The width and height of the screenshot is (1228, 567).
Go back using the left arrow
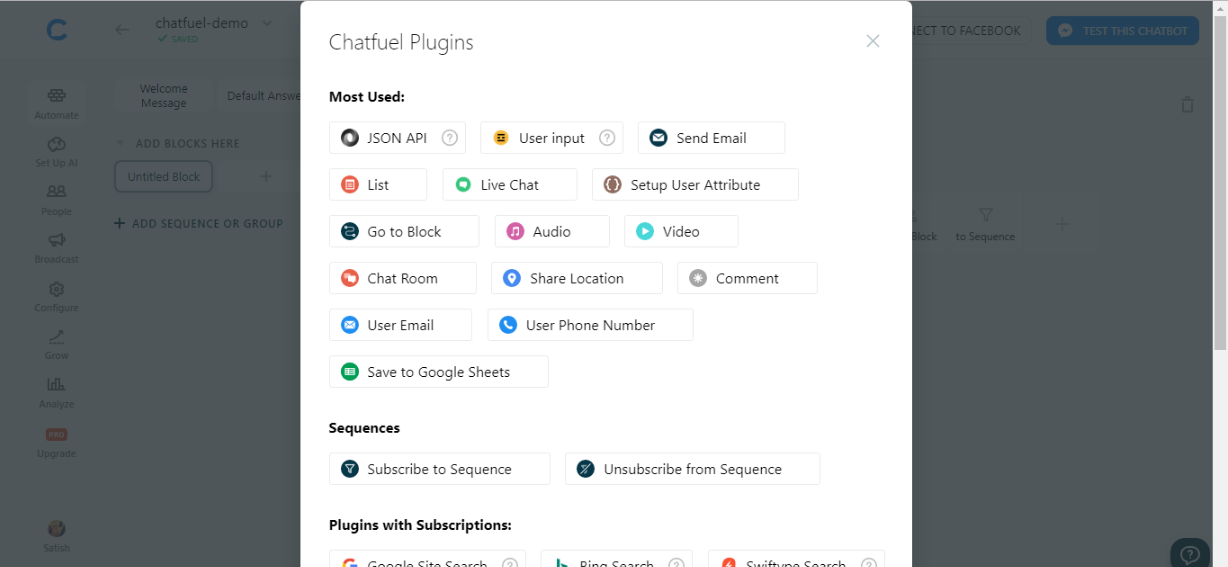122,30
